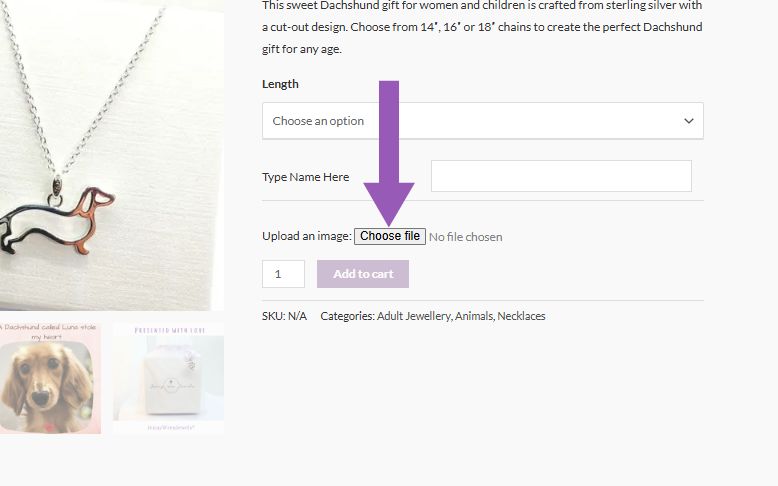Open the Necklaces category link
778x486 pixels.
pos(521,316)
